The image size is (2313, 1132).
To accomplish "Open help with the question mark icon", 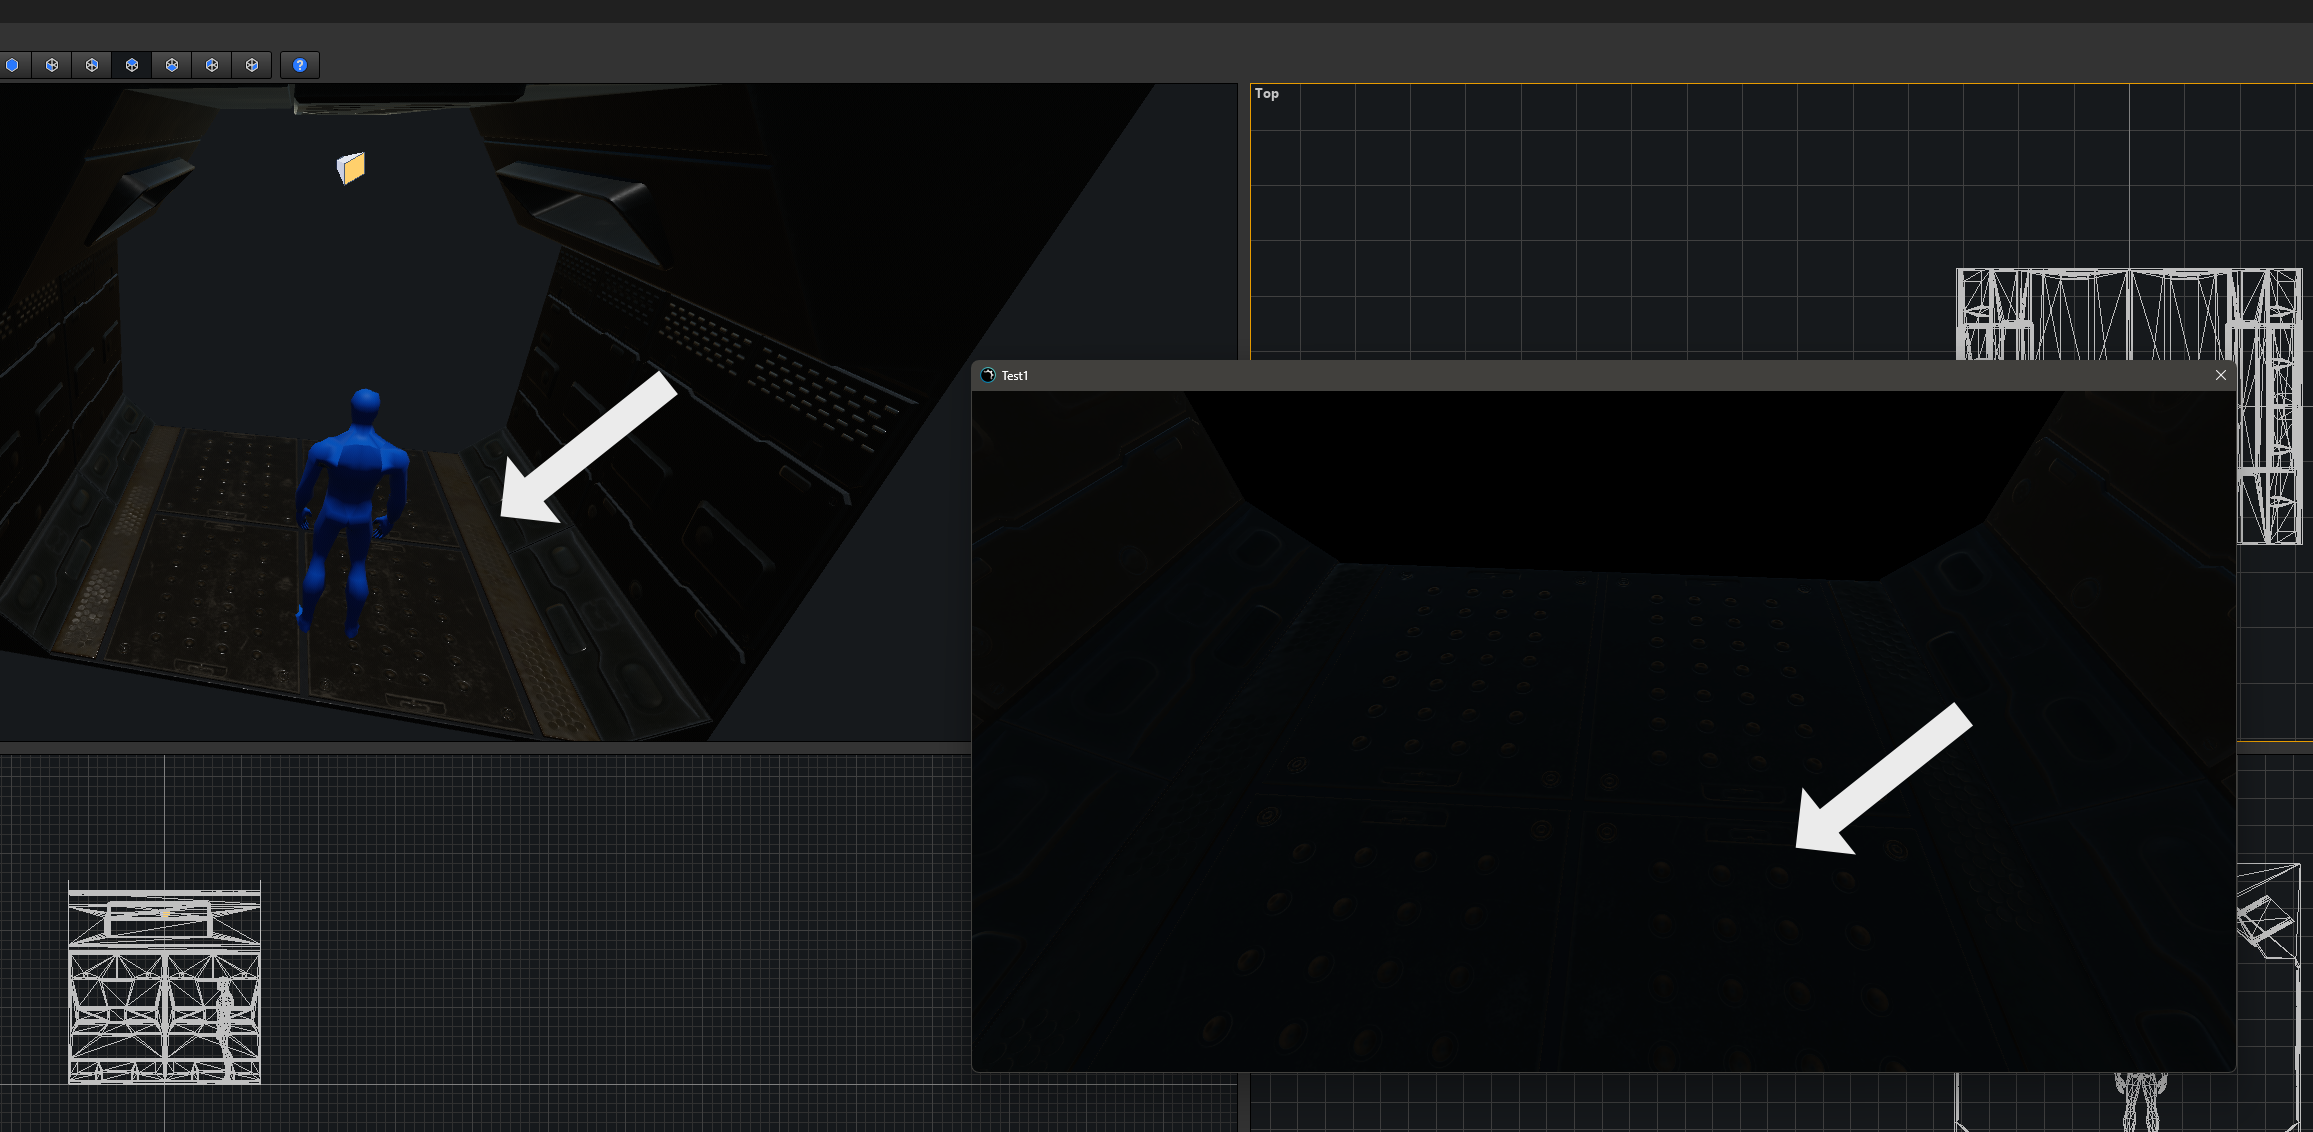I will tap(300, 65).
